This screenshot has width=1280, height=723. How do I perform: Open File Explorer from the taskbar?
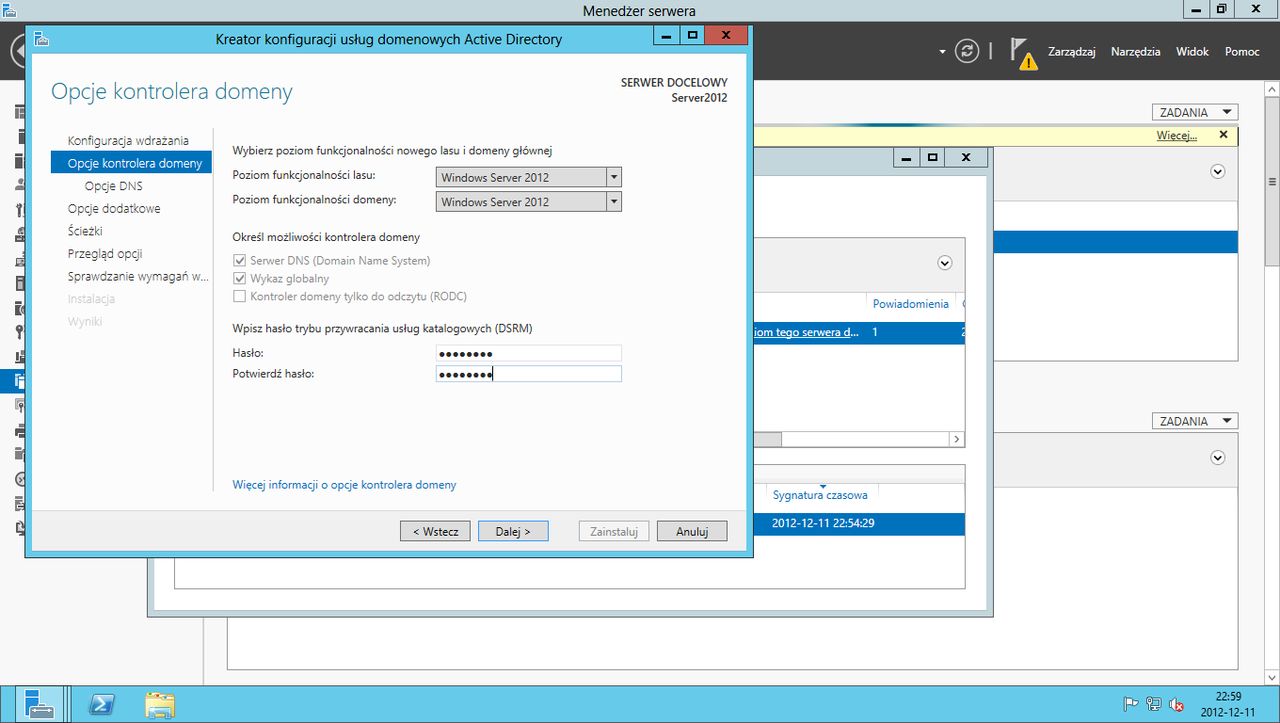pos(160,704)
